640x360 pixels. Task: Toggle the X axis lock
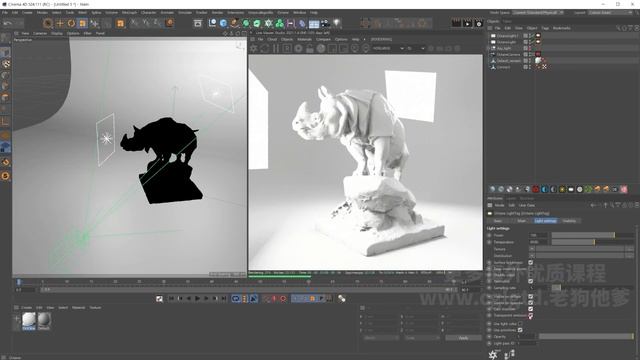point(135,23)
